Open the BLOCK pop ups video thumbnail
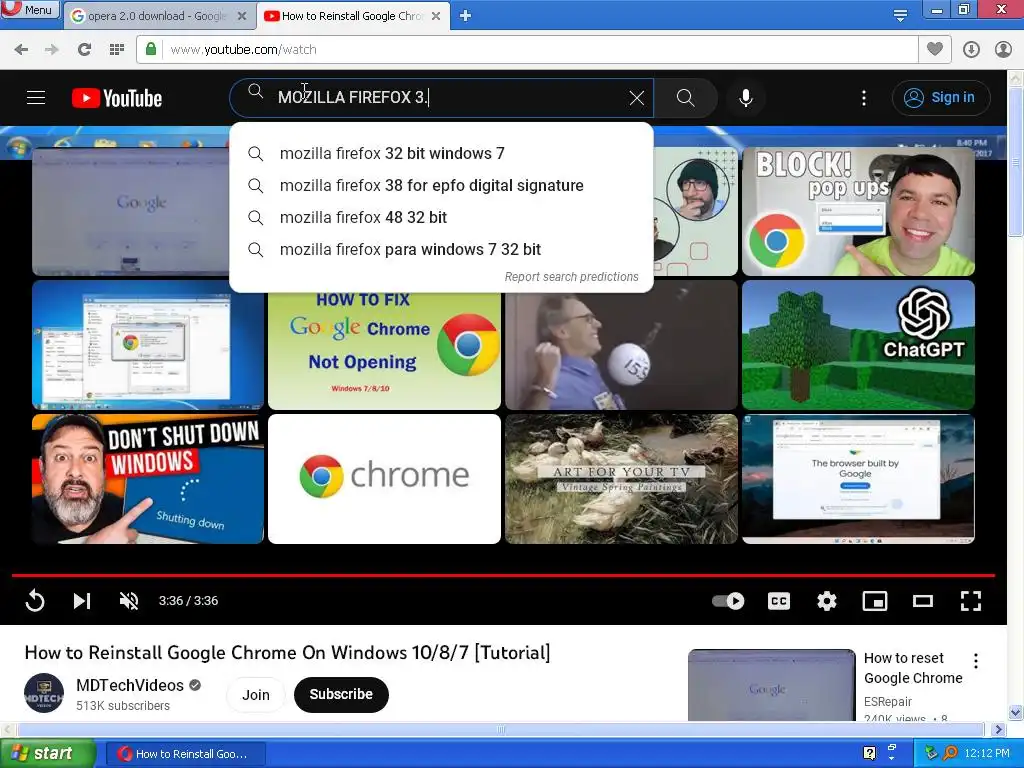 click(x=858, y=211)
